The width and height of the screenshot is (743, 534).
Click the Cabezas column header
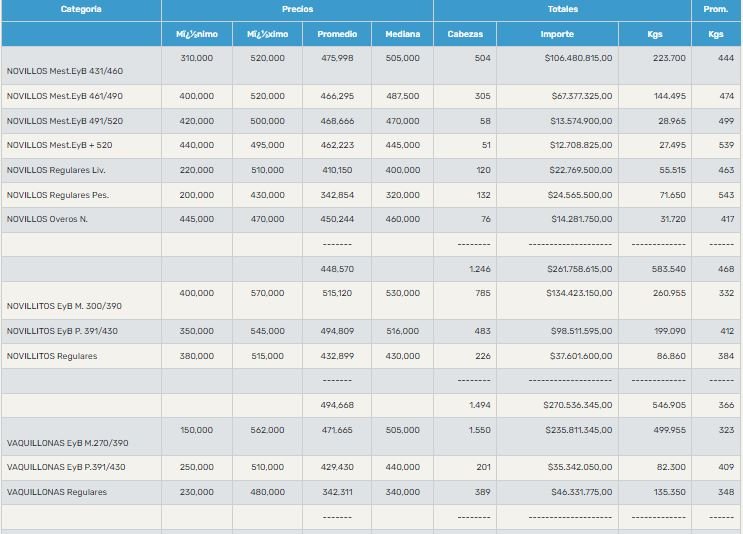(465, 34)
